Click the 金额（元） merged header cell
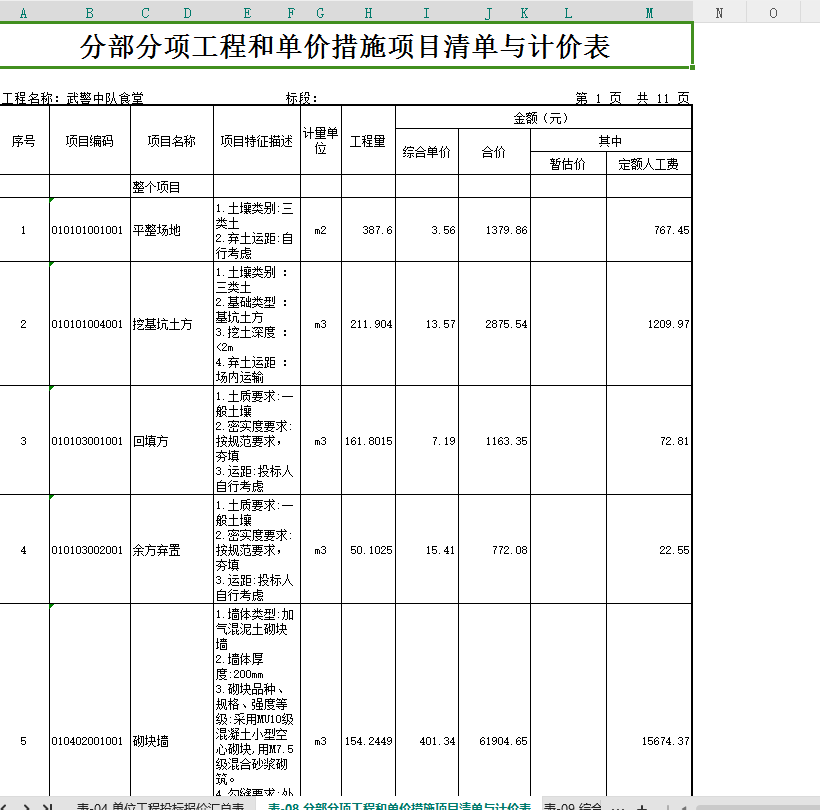Image resolution: width=820 pixels, height=810 pixels. tap(543, 118)
